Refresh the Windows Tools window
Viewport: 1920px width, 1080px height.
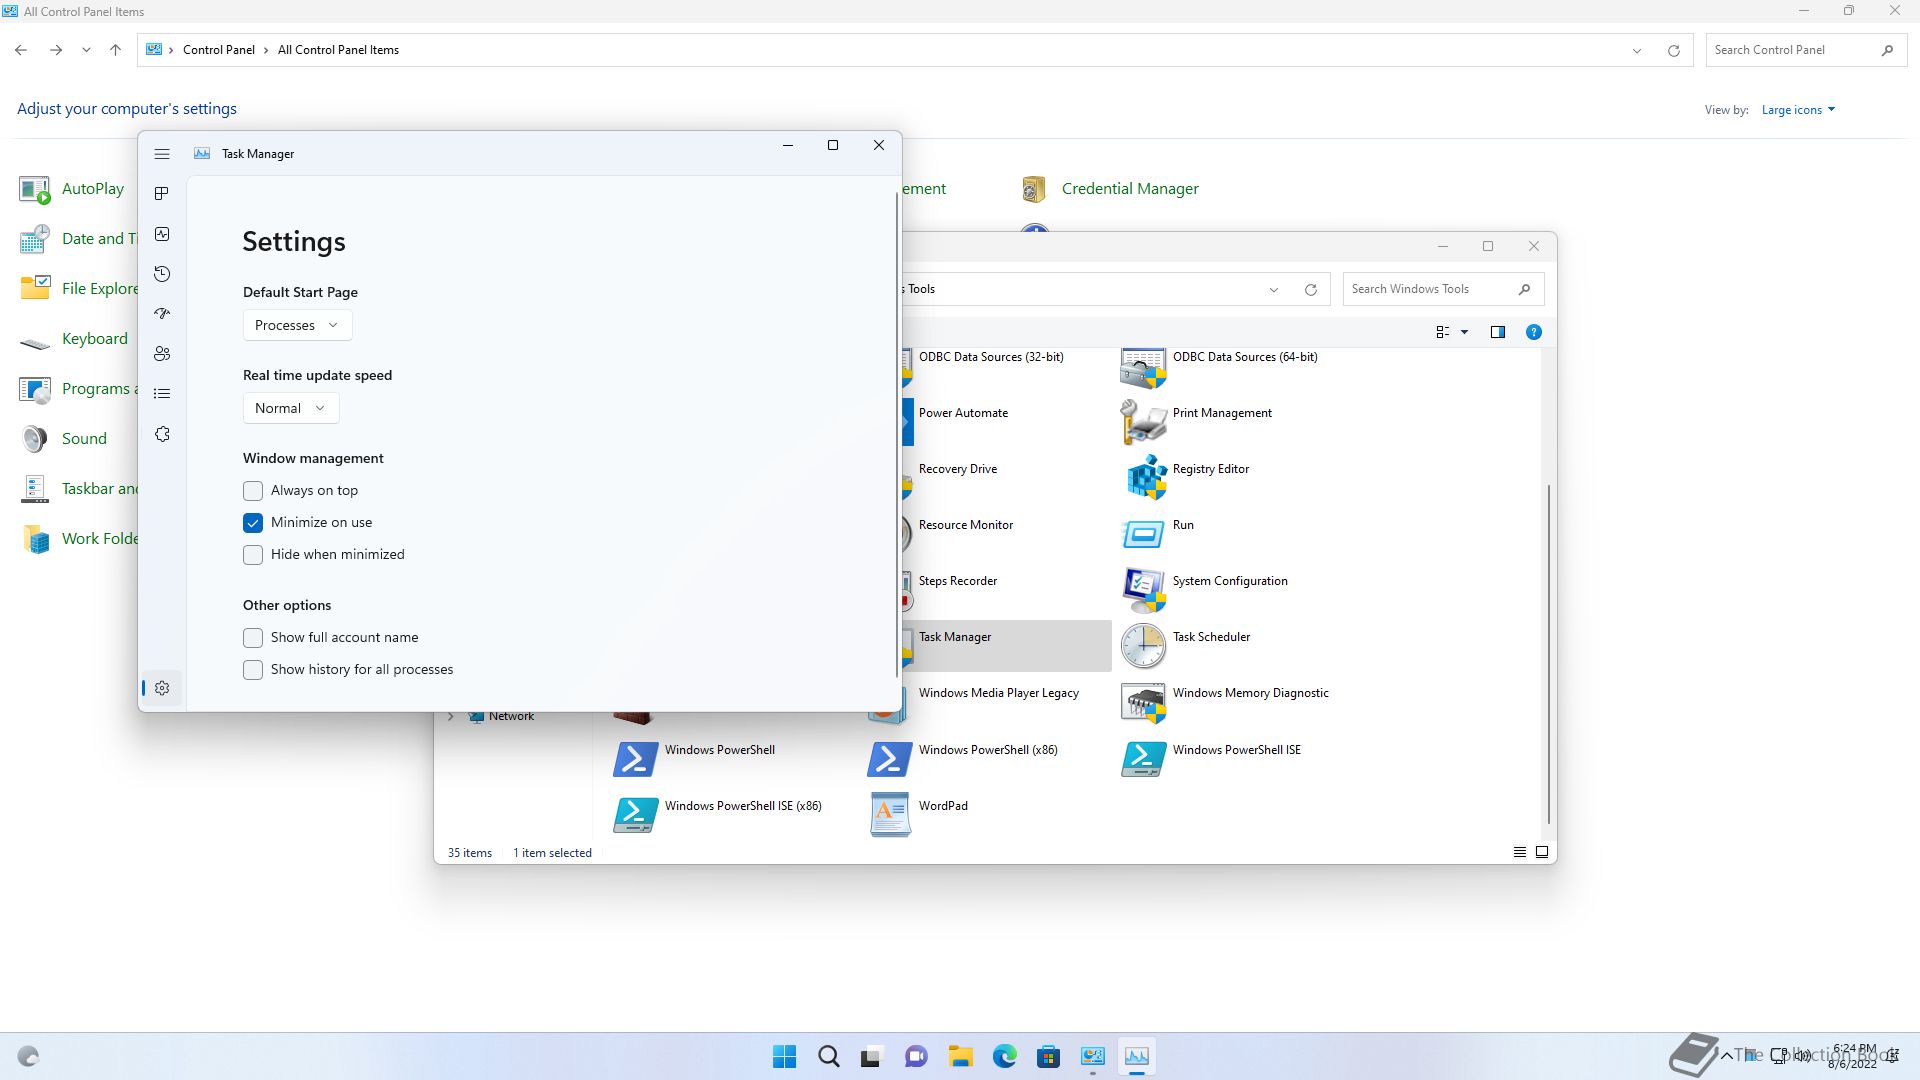(x=1310, y=289)
